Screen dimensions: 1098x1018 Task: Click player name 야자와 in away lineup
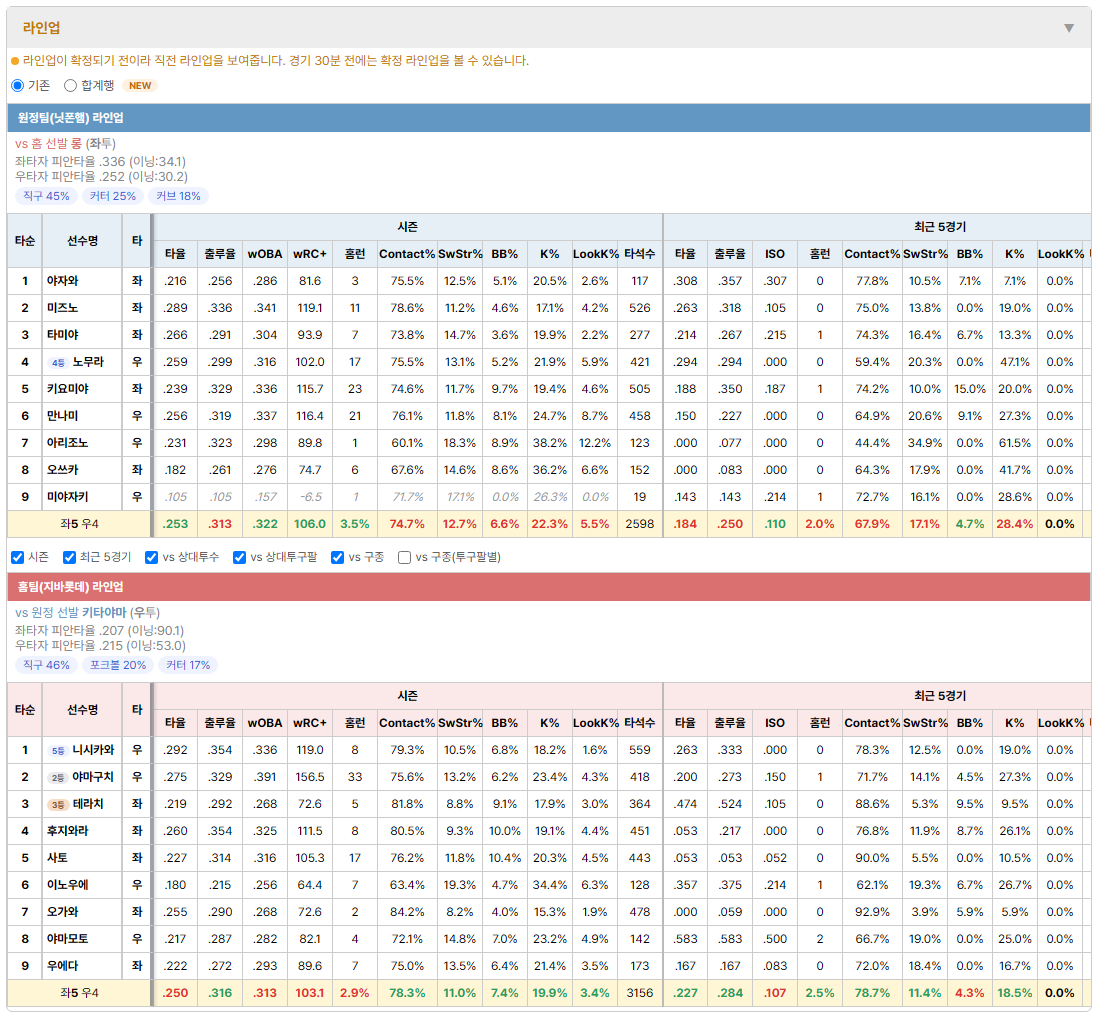[63, 281]
